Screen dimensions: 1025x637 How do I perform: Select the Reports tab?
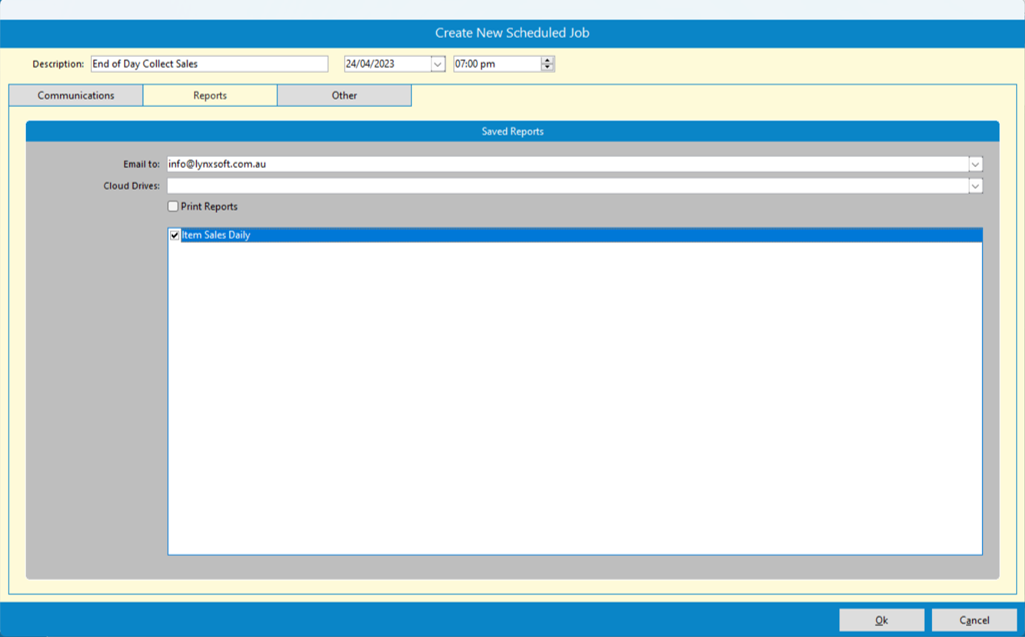point(210,96)
